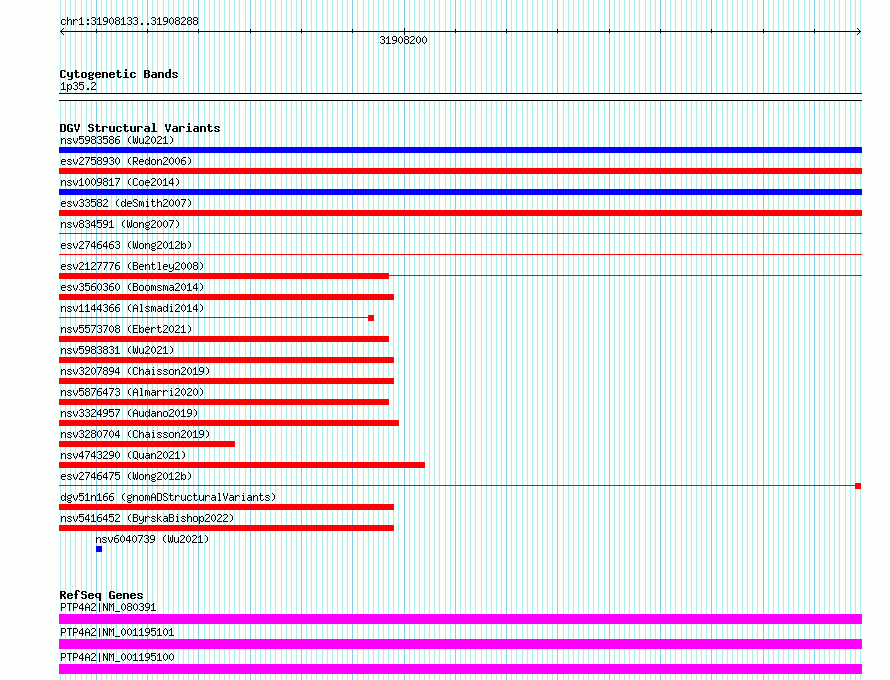This screenshot has width=890, height=680.
Task: Open variant esv2758930 (Redon2006) label
Action: pos(126,161)
